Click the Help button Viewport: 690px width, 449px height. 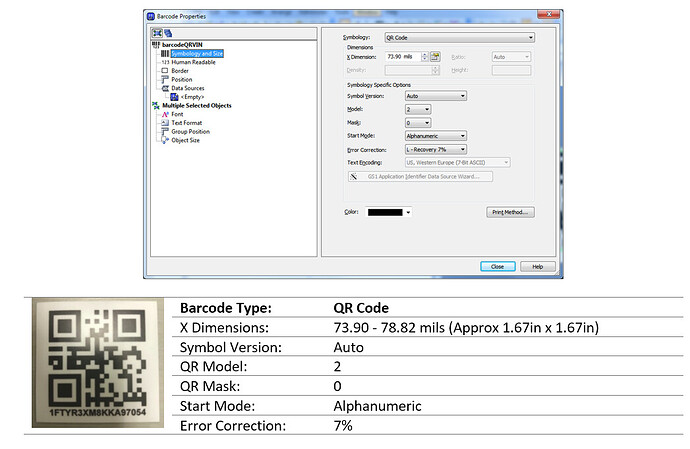click(538, 266)
